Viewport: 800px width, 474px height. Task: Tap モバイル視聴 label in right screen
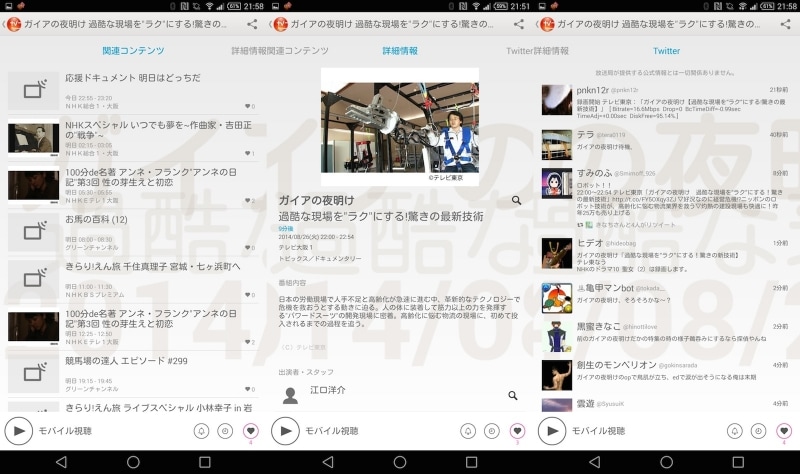click(x=598, y=431)
